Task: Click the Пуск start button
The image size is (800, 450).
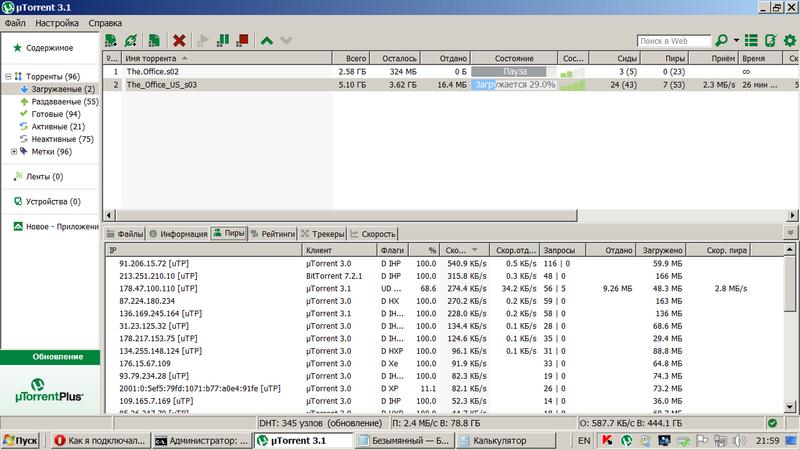Action: [20, 440]
